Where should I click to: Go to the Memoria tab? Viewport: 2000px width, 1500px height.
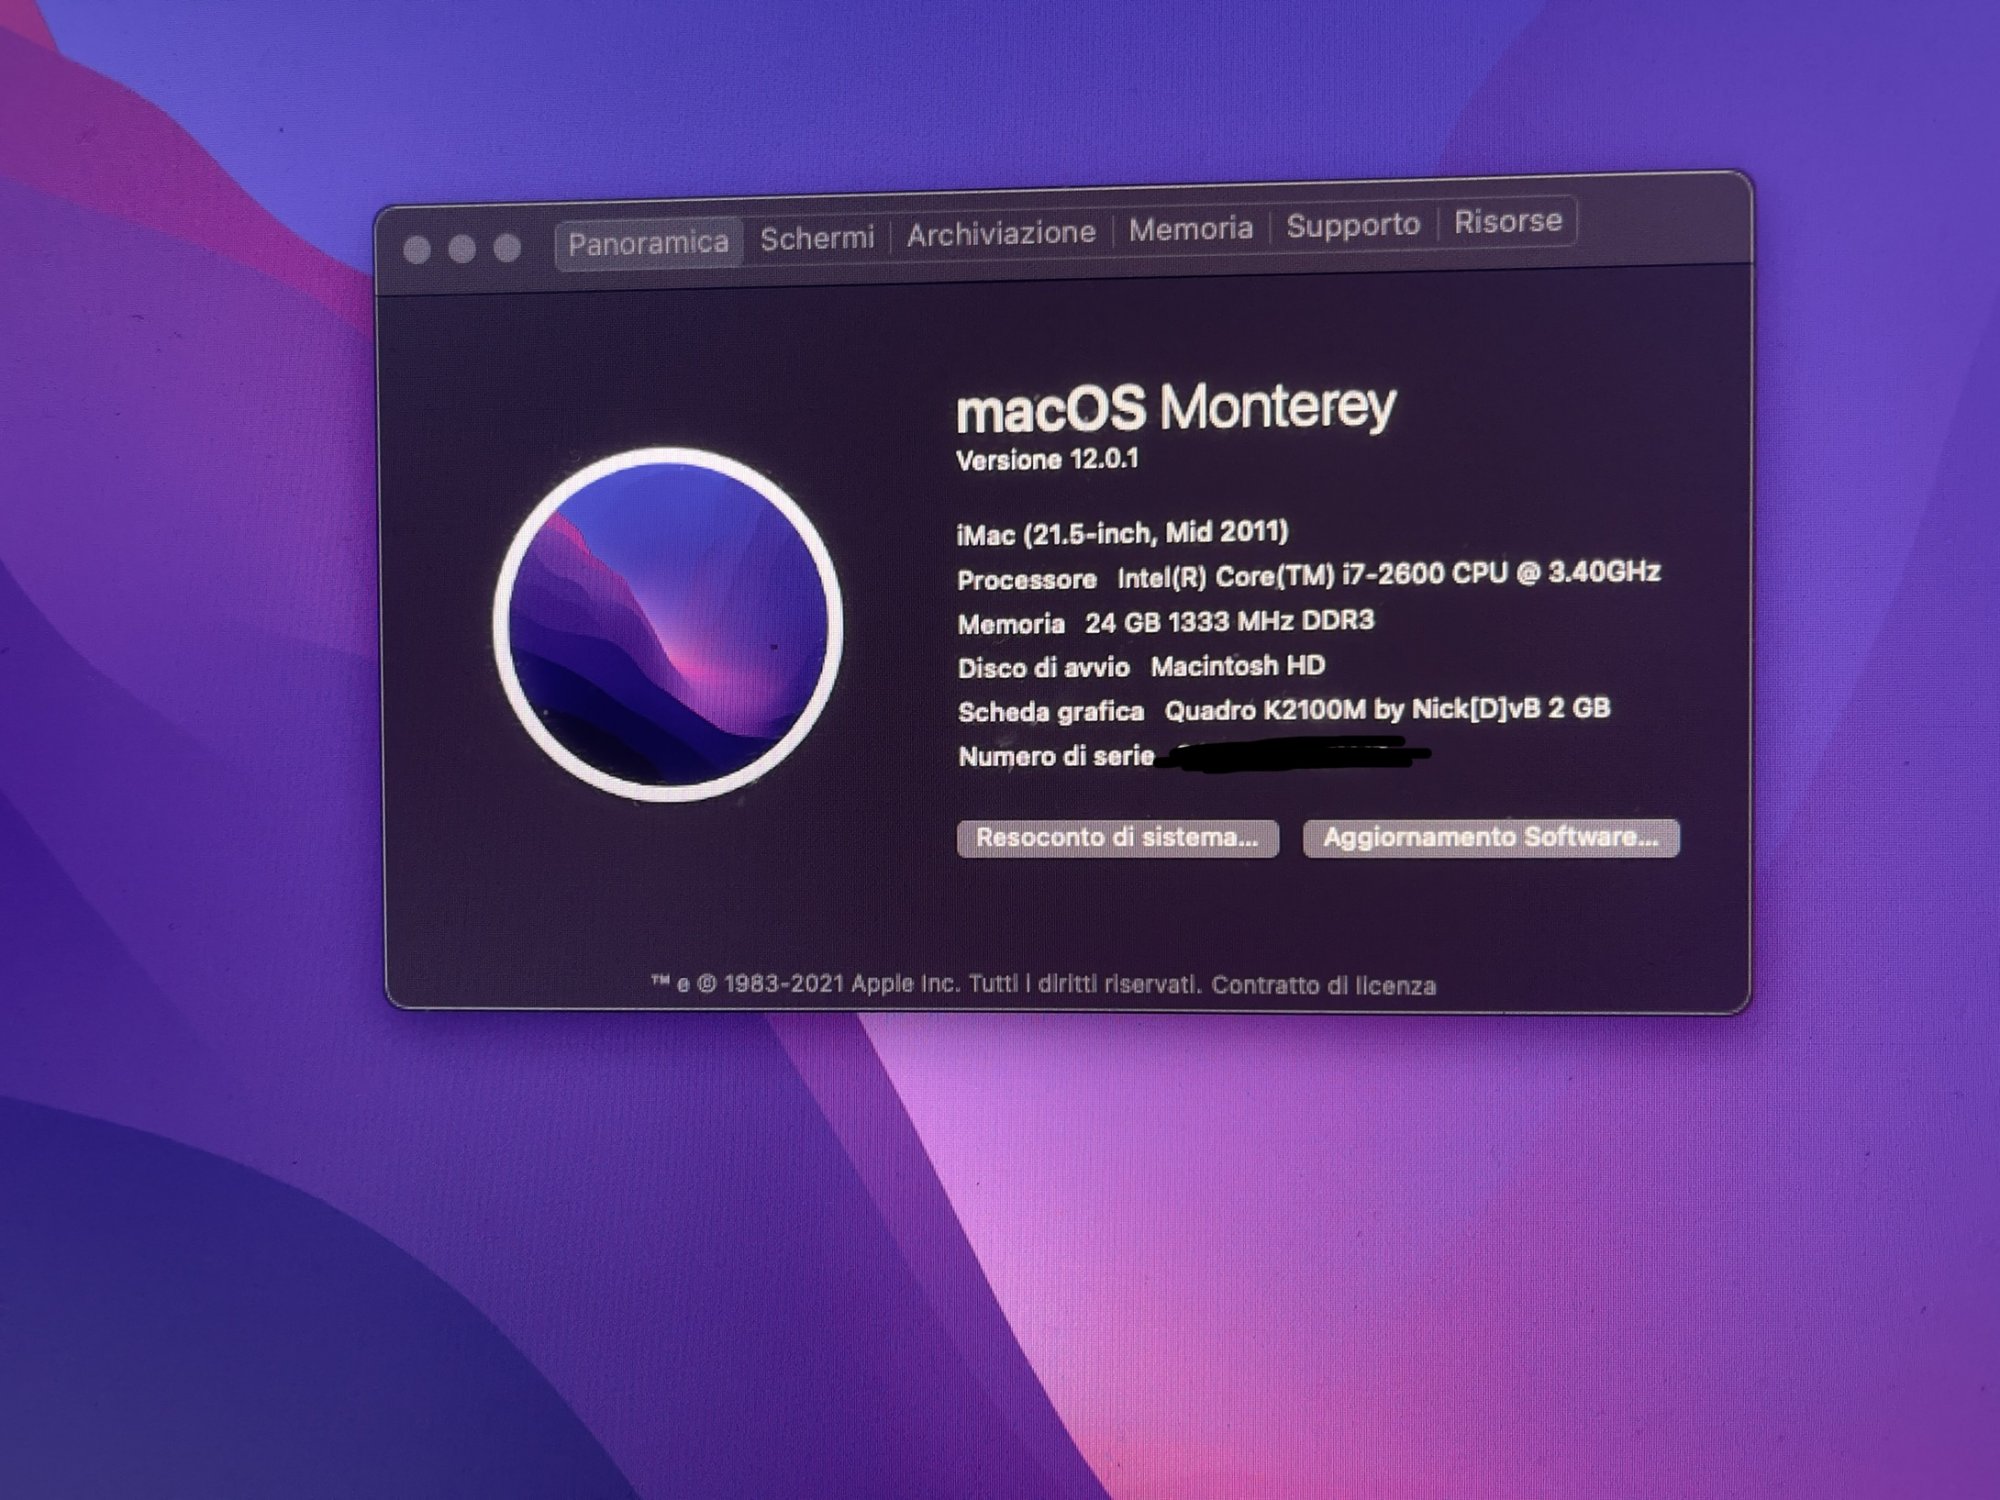click(x=1190, y=229)
